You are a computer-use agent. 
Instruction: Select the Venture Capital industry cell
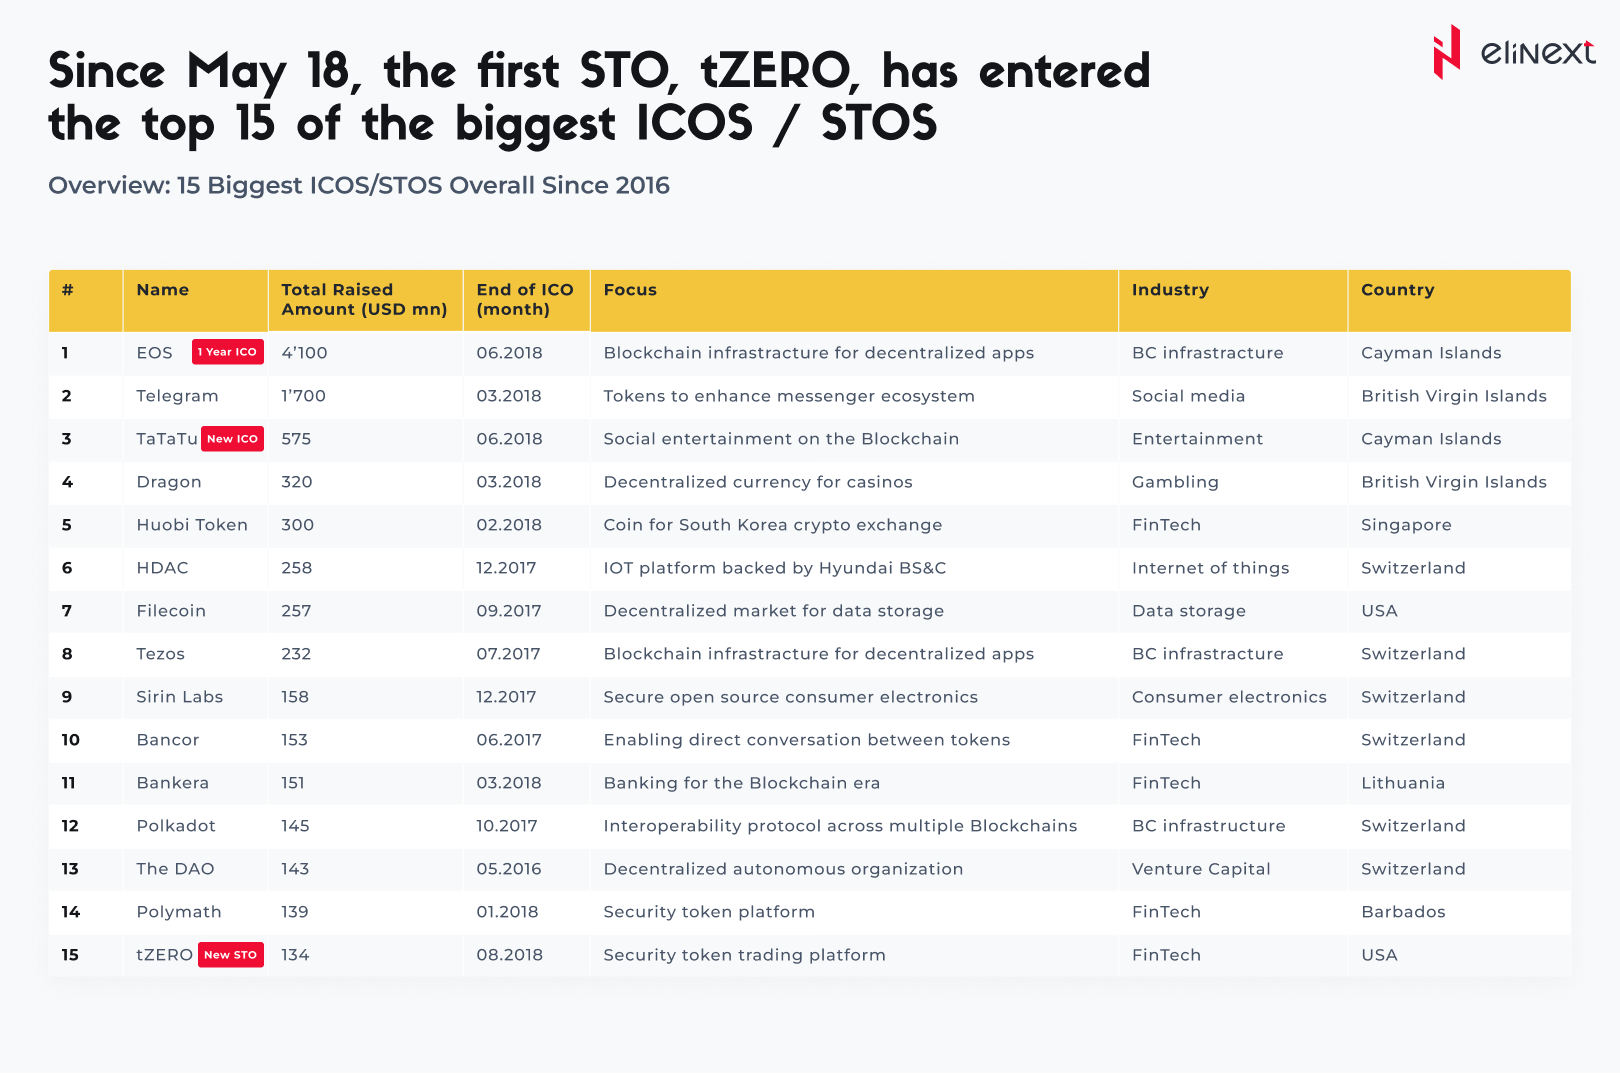click(x=1201, y=869)
